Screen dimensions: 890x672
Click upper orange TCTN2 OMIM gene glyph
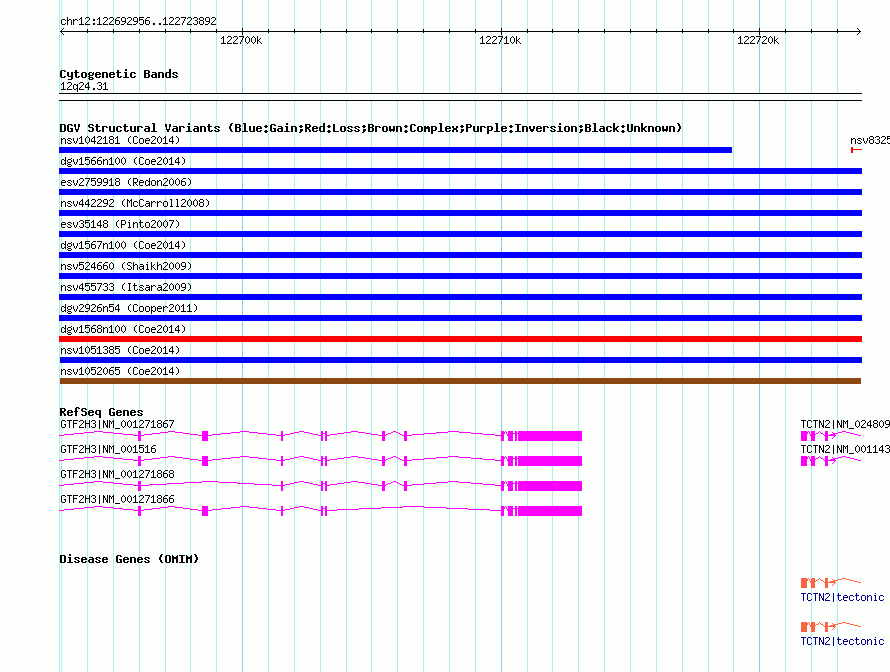pos(831,582)
